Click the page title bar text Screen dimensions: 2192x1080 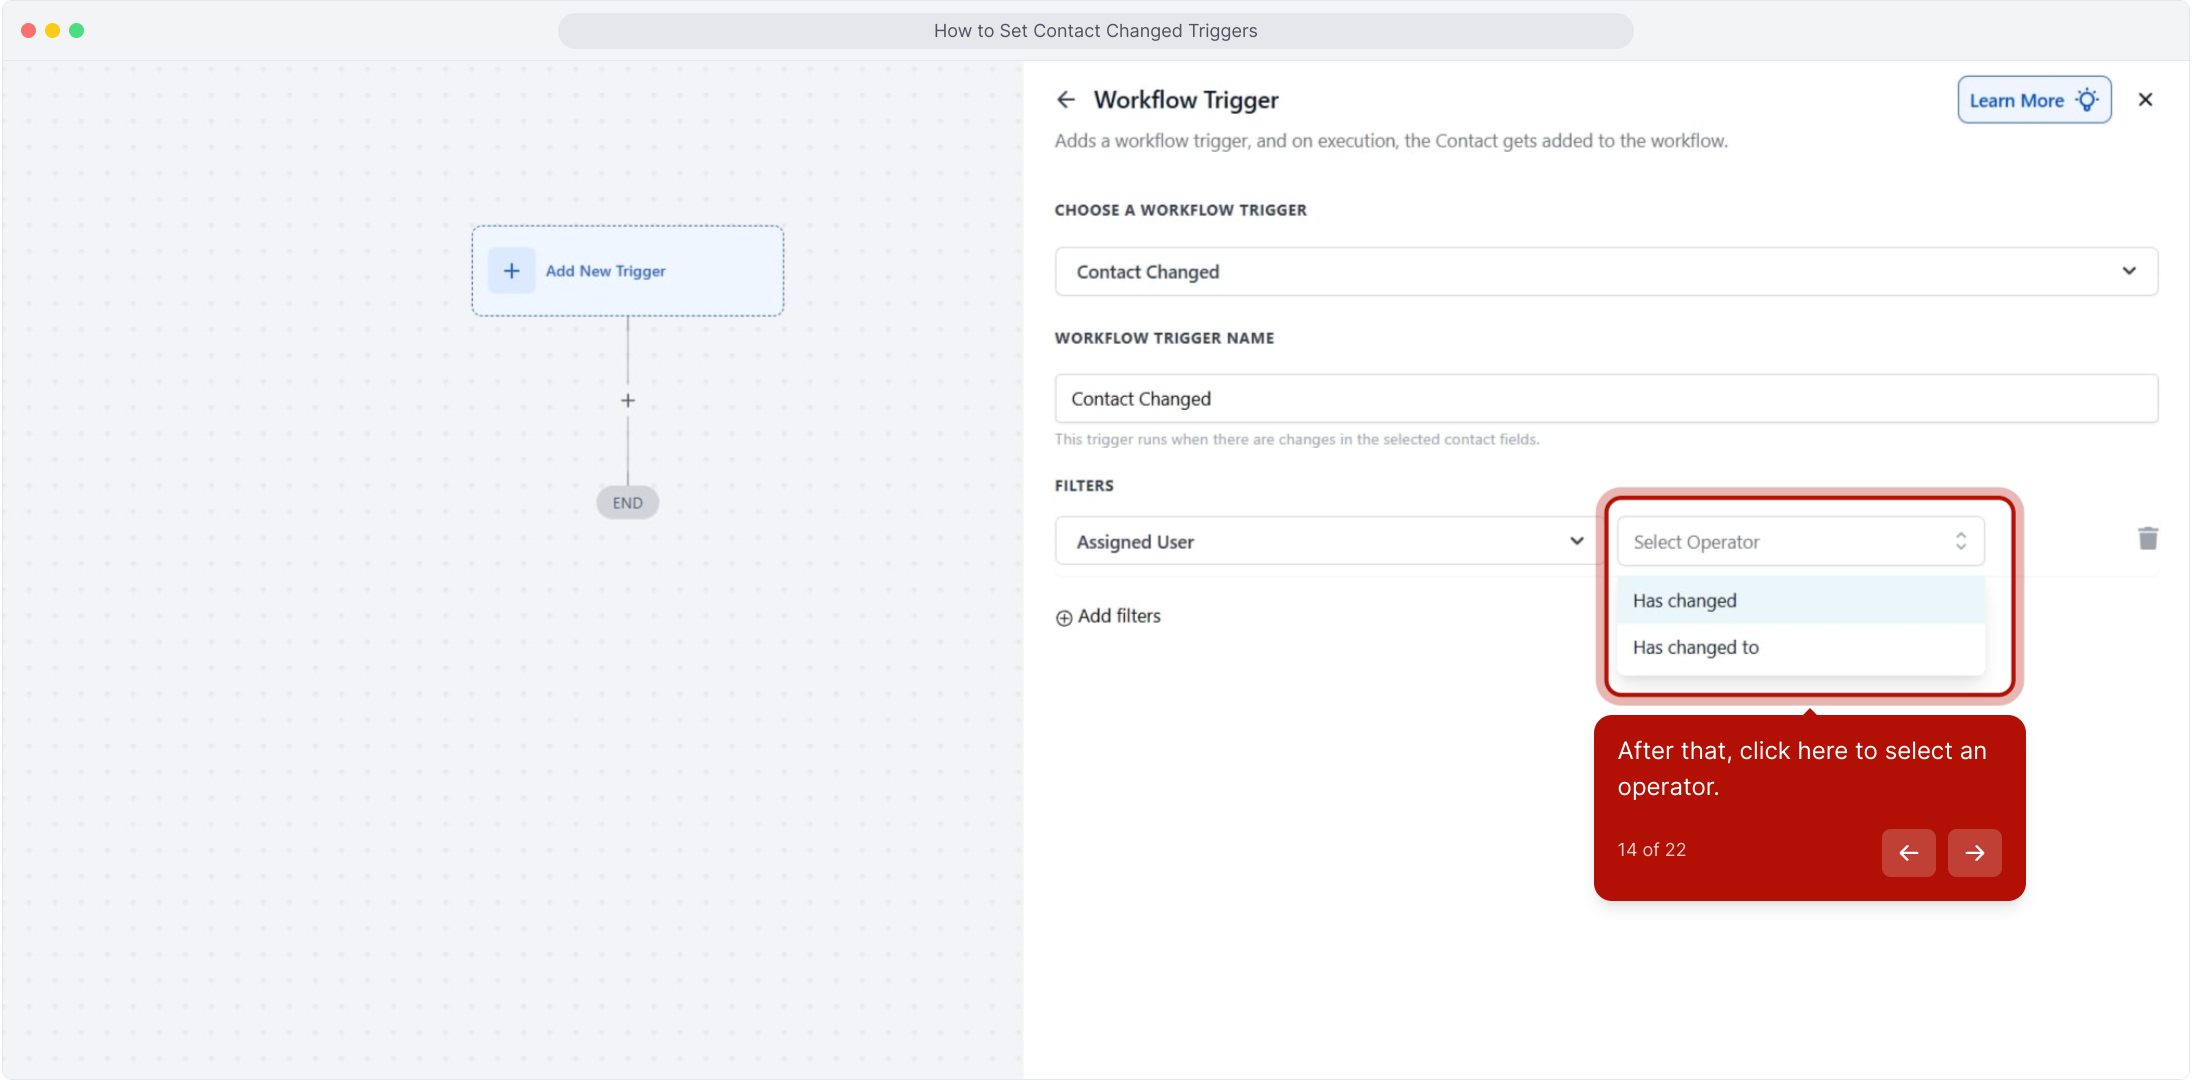pyautogui.click(x=1095, y=31)
